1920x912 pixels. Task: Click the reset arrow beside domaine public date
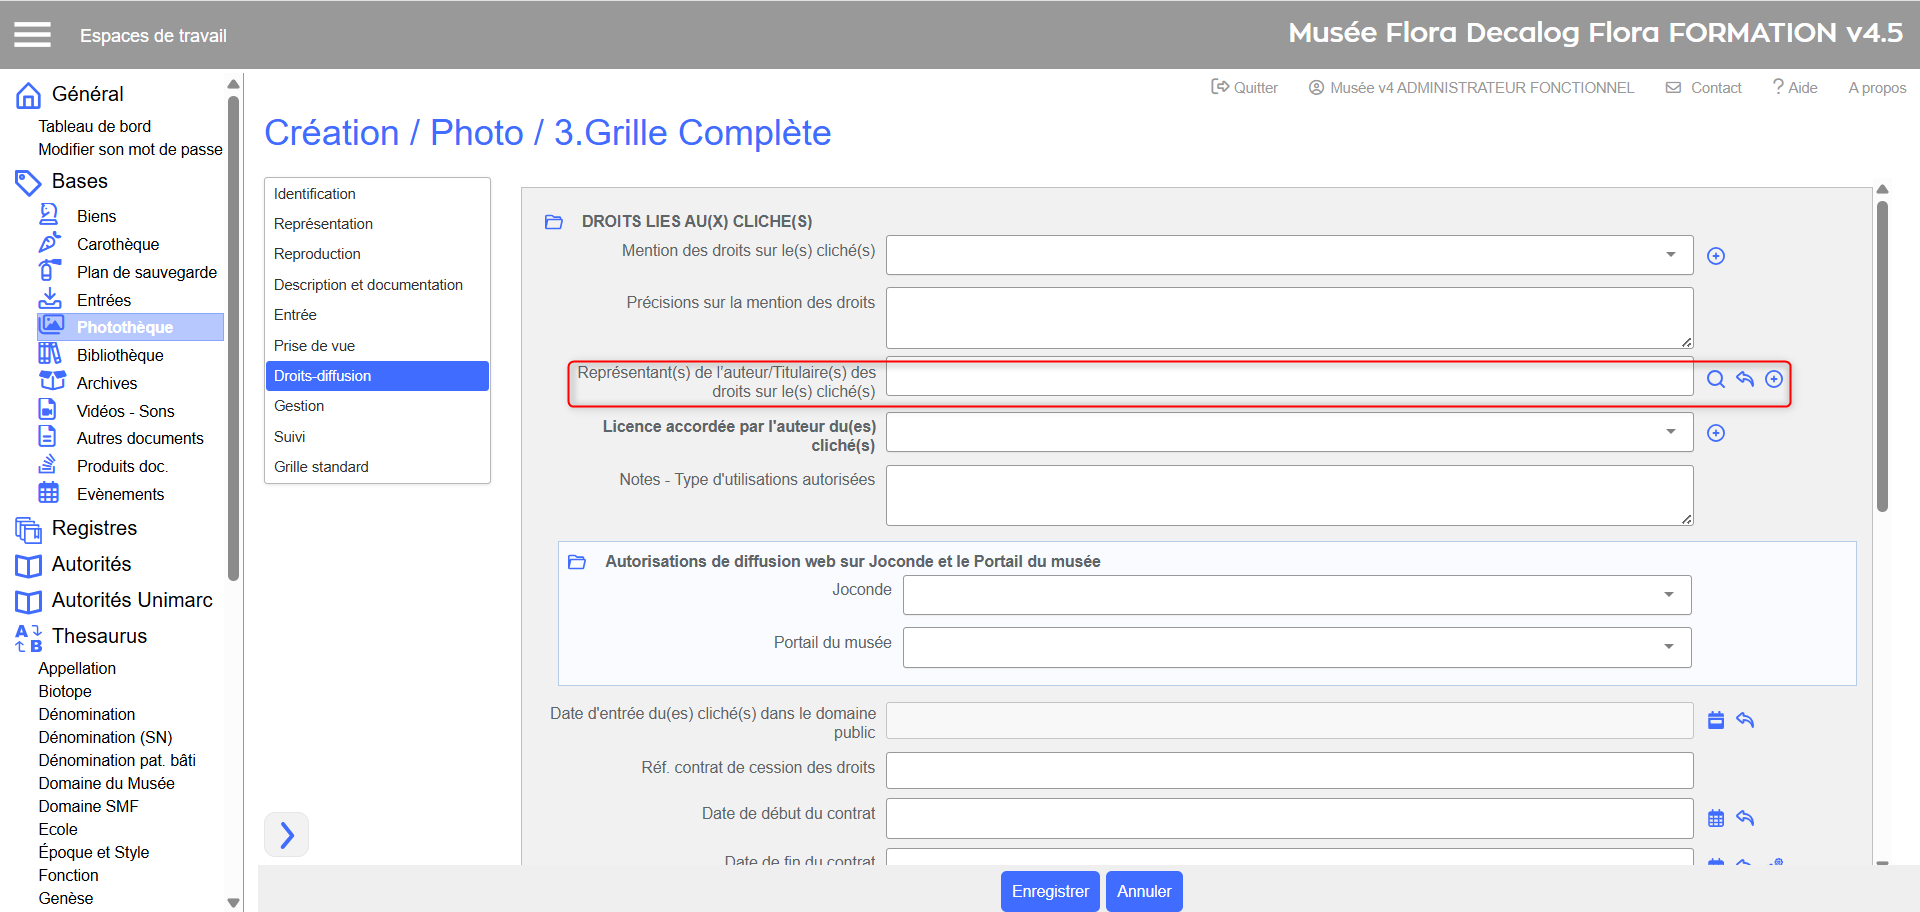pyautogui.click(x=1745, y=720)
